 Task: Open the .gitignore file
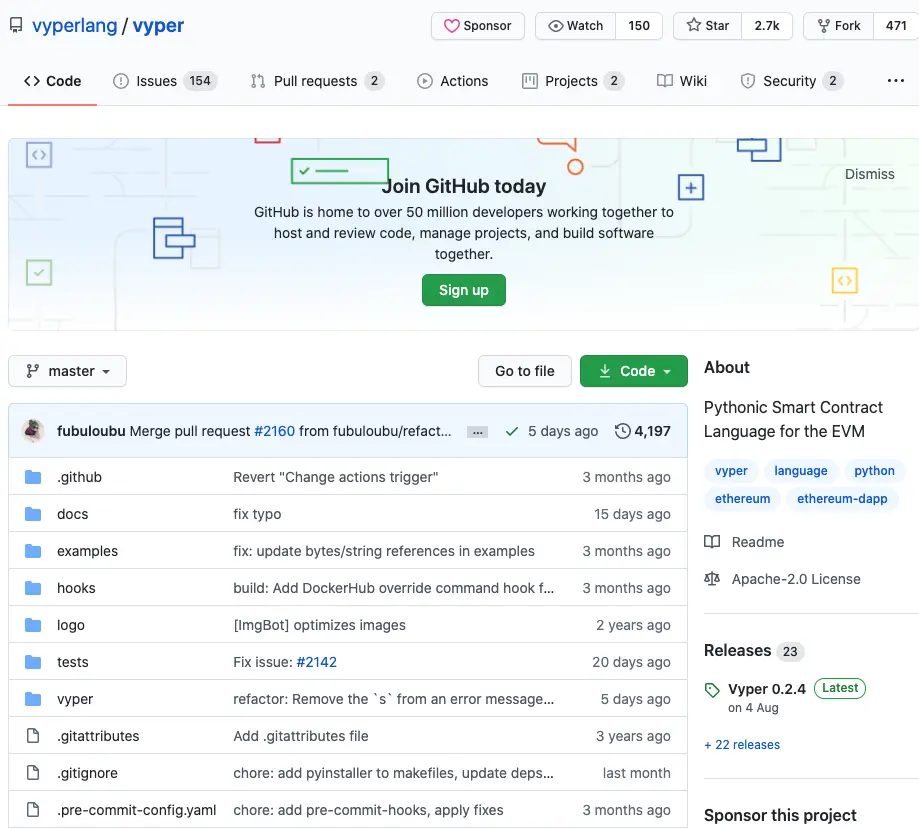pyautogui.click(x=87, y=773)
